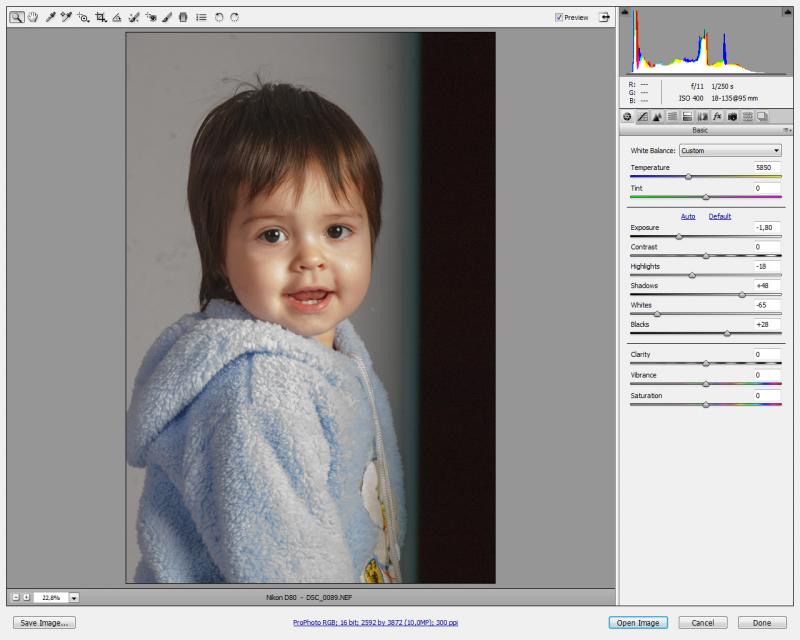The image size is (800, 640).
Task: Click the Exposure slider handle
Action: point(679,236)
